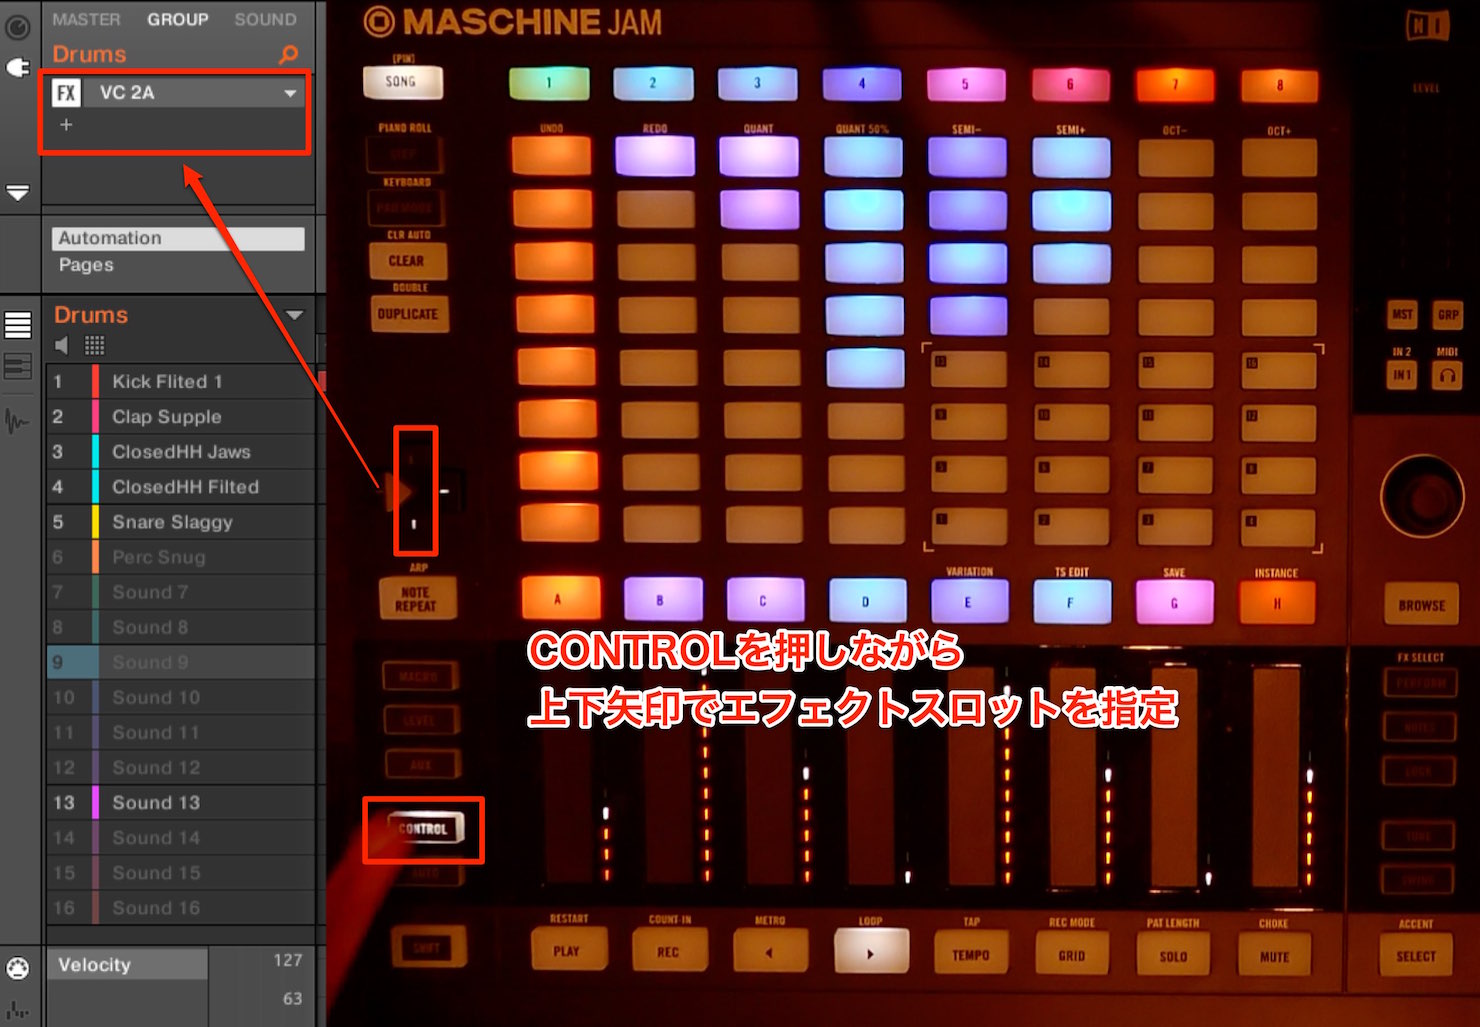Toggle the IN 1 input button
1480x1027 pixels.
tap(1402, 376)
